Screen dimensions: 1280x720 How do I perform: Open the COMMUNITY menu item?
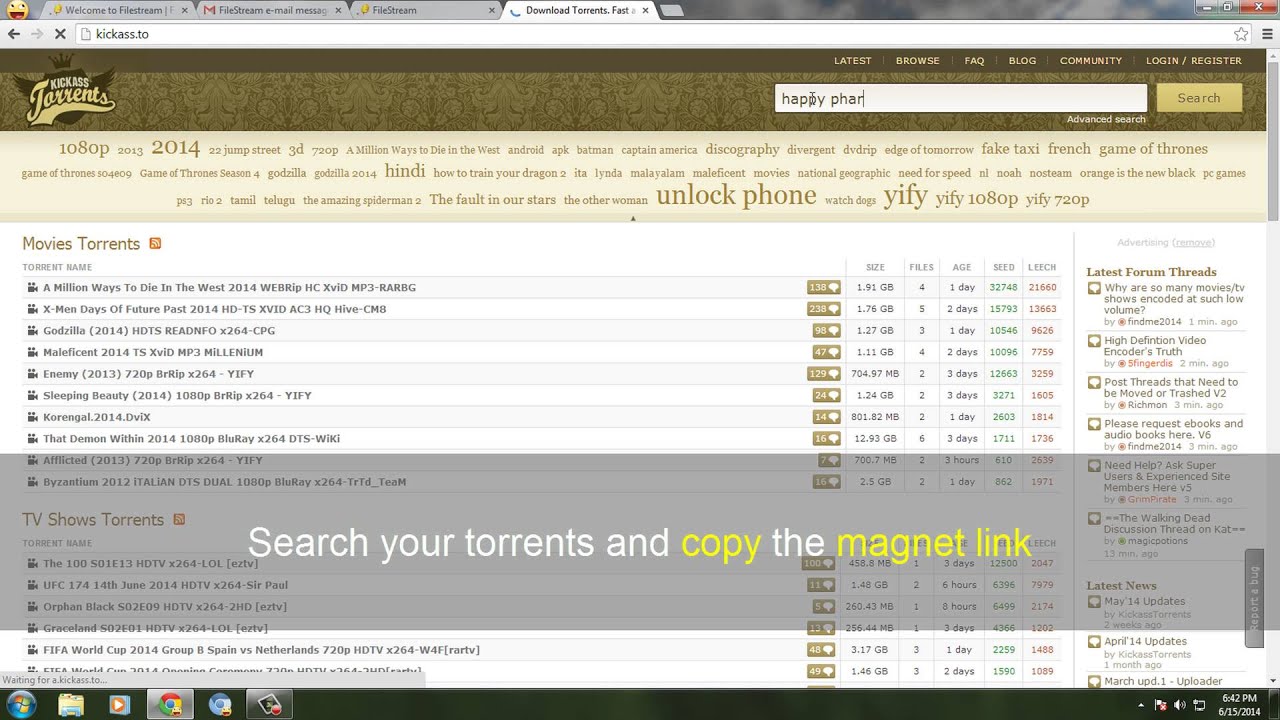(x=1091, y=61)
